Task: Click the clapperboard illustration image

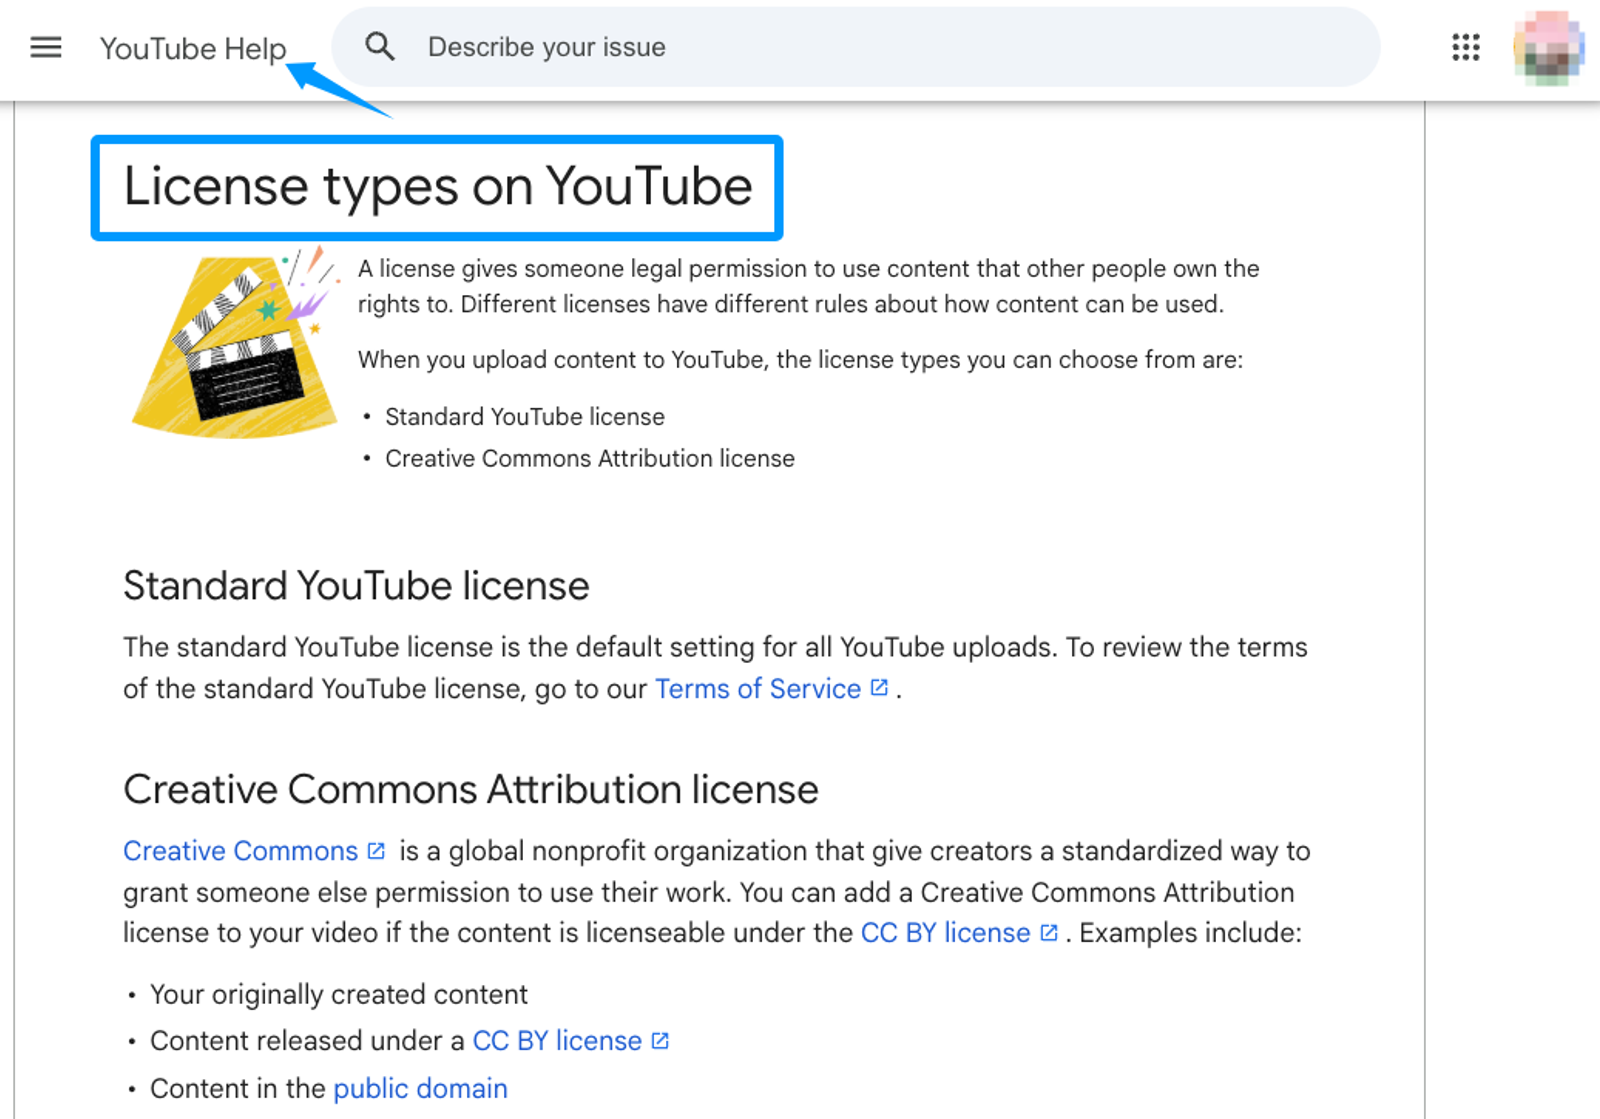Action: [x=236, y=342]
